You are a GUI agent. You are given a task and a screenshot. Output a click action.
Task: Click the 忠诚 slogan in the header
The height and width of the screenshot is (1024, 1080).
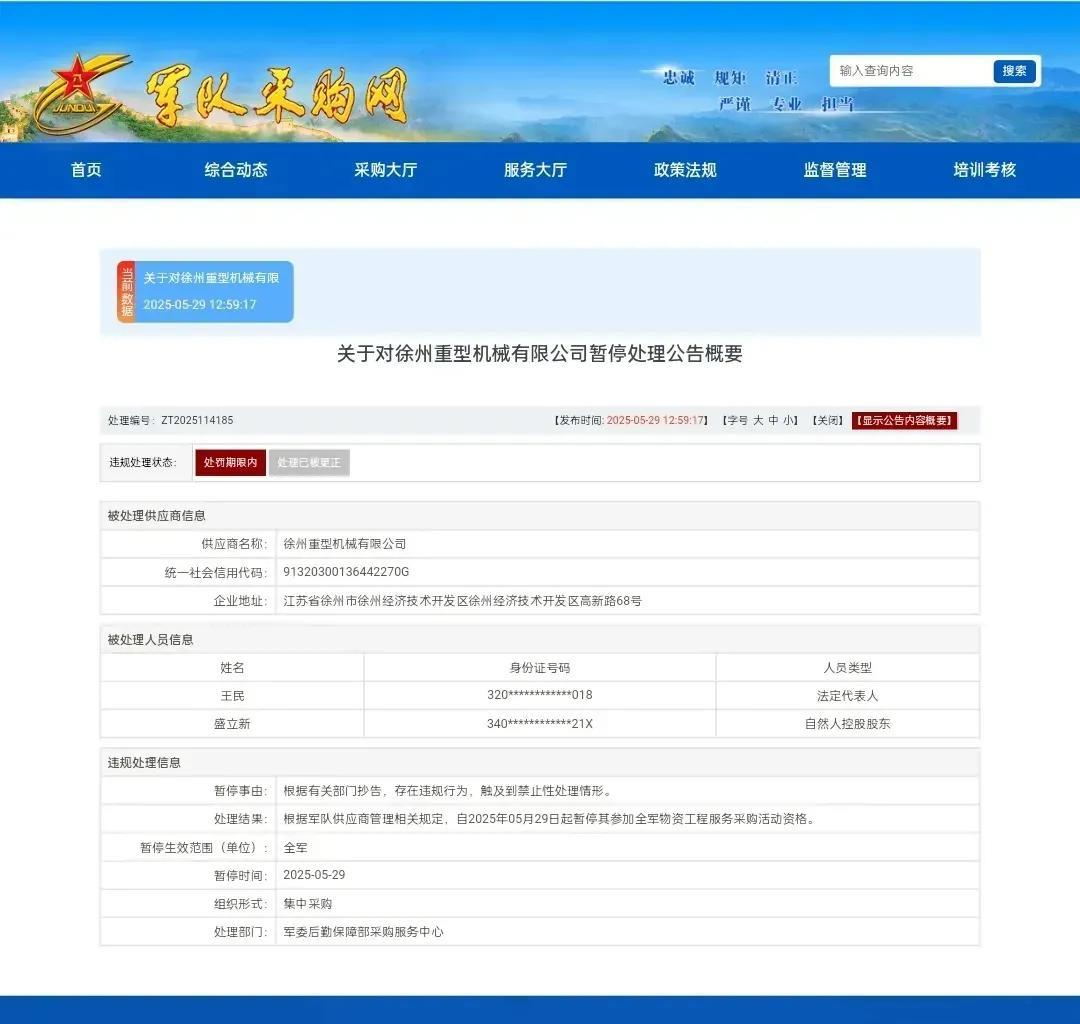pyautogui.click(x=679, y=78)
